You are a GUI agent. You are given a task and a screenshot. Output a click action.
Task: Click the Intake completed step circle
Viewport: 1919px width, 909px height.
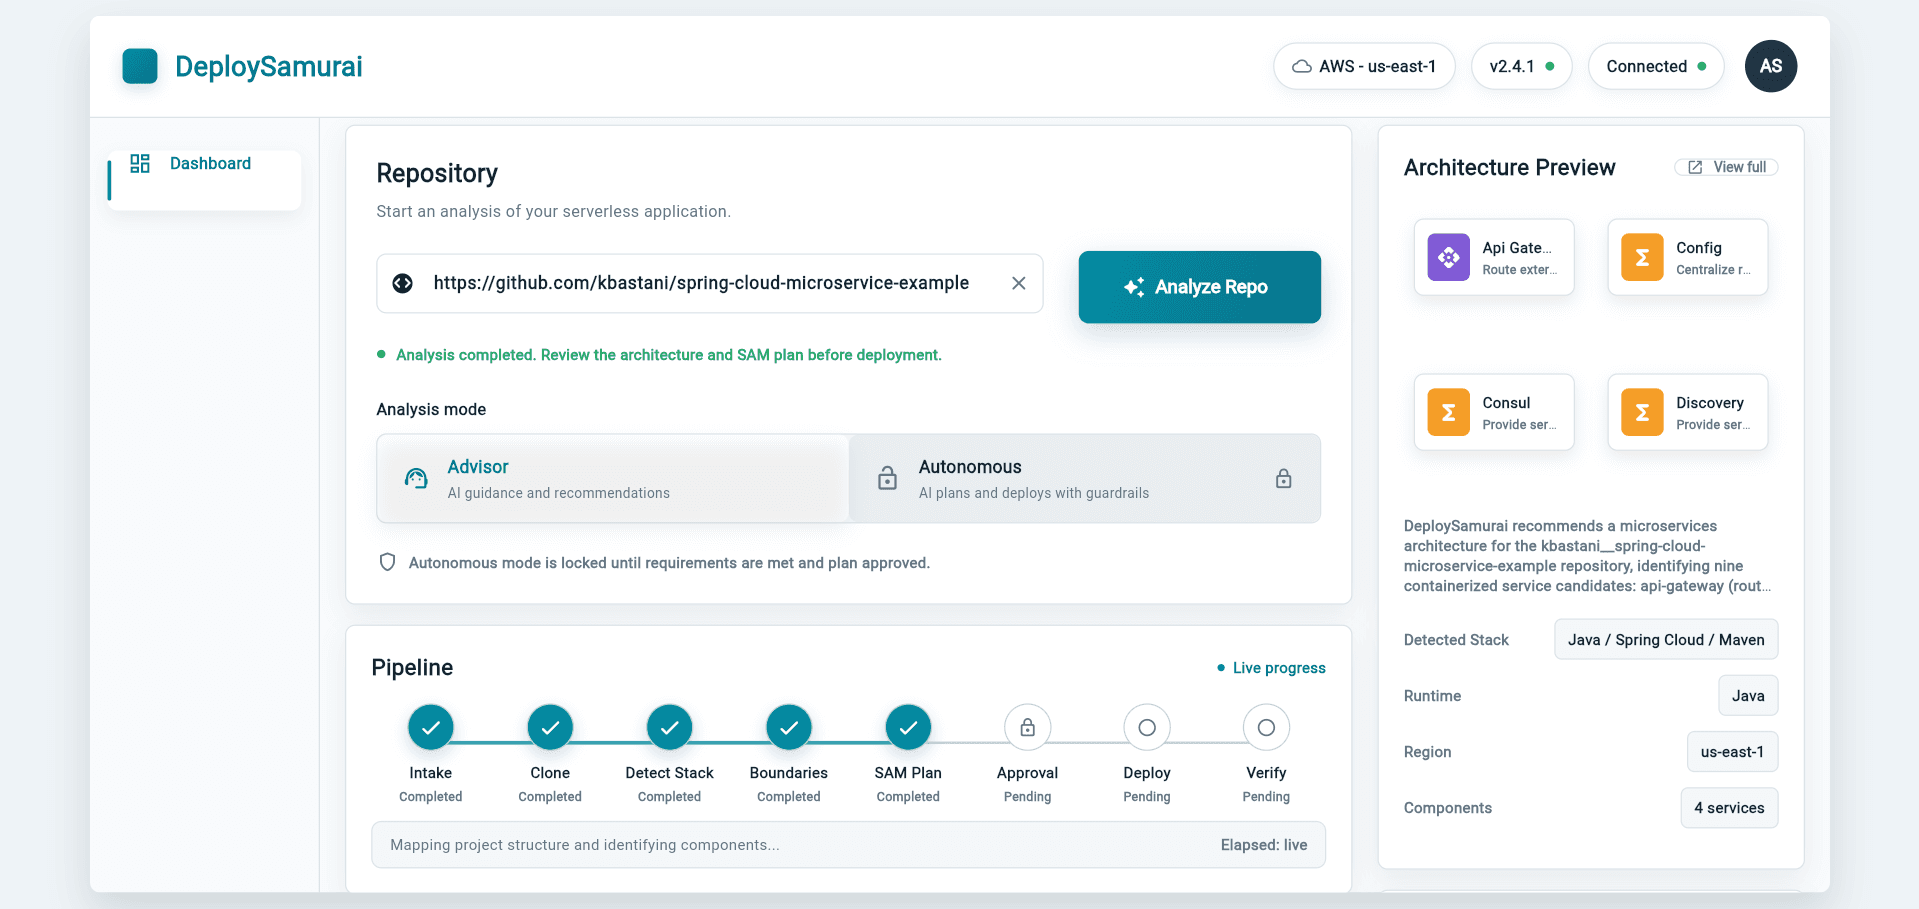tap(431, 727)
